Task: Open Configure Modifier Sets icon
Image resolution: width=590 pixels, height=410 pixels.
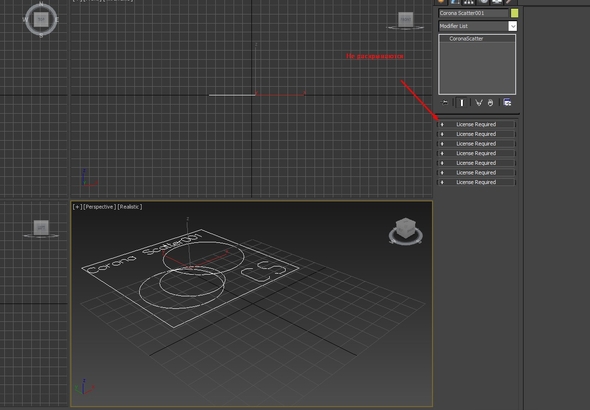Action: point(507,102)
